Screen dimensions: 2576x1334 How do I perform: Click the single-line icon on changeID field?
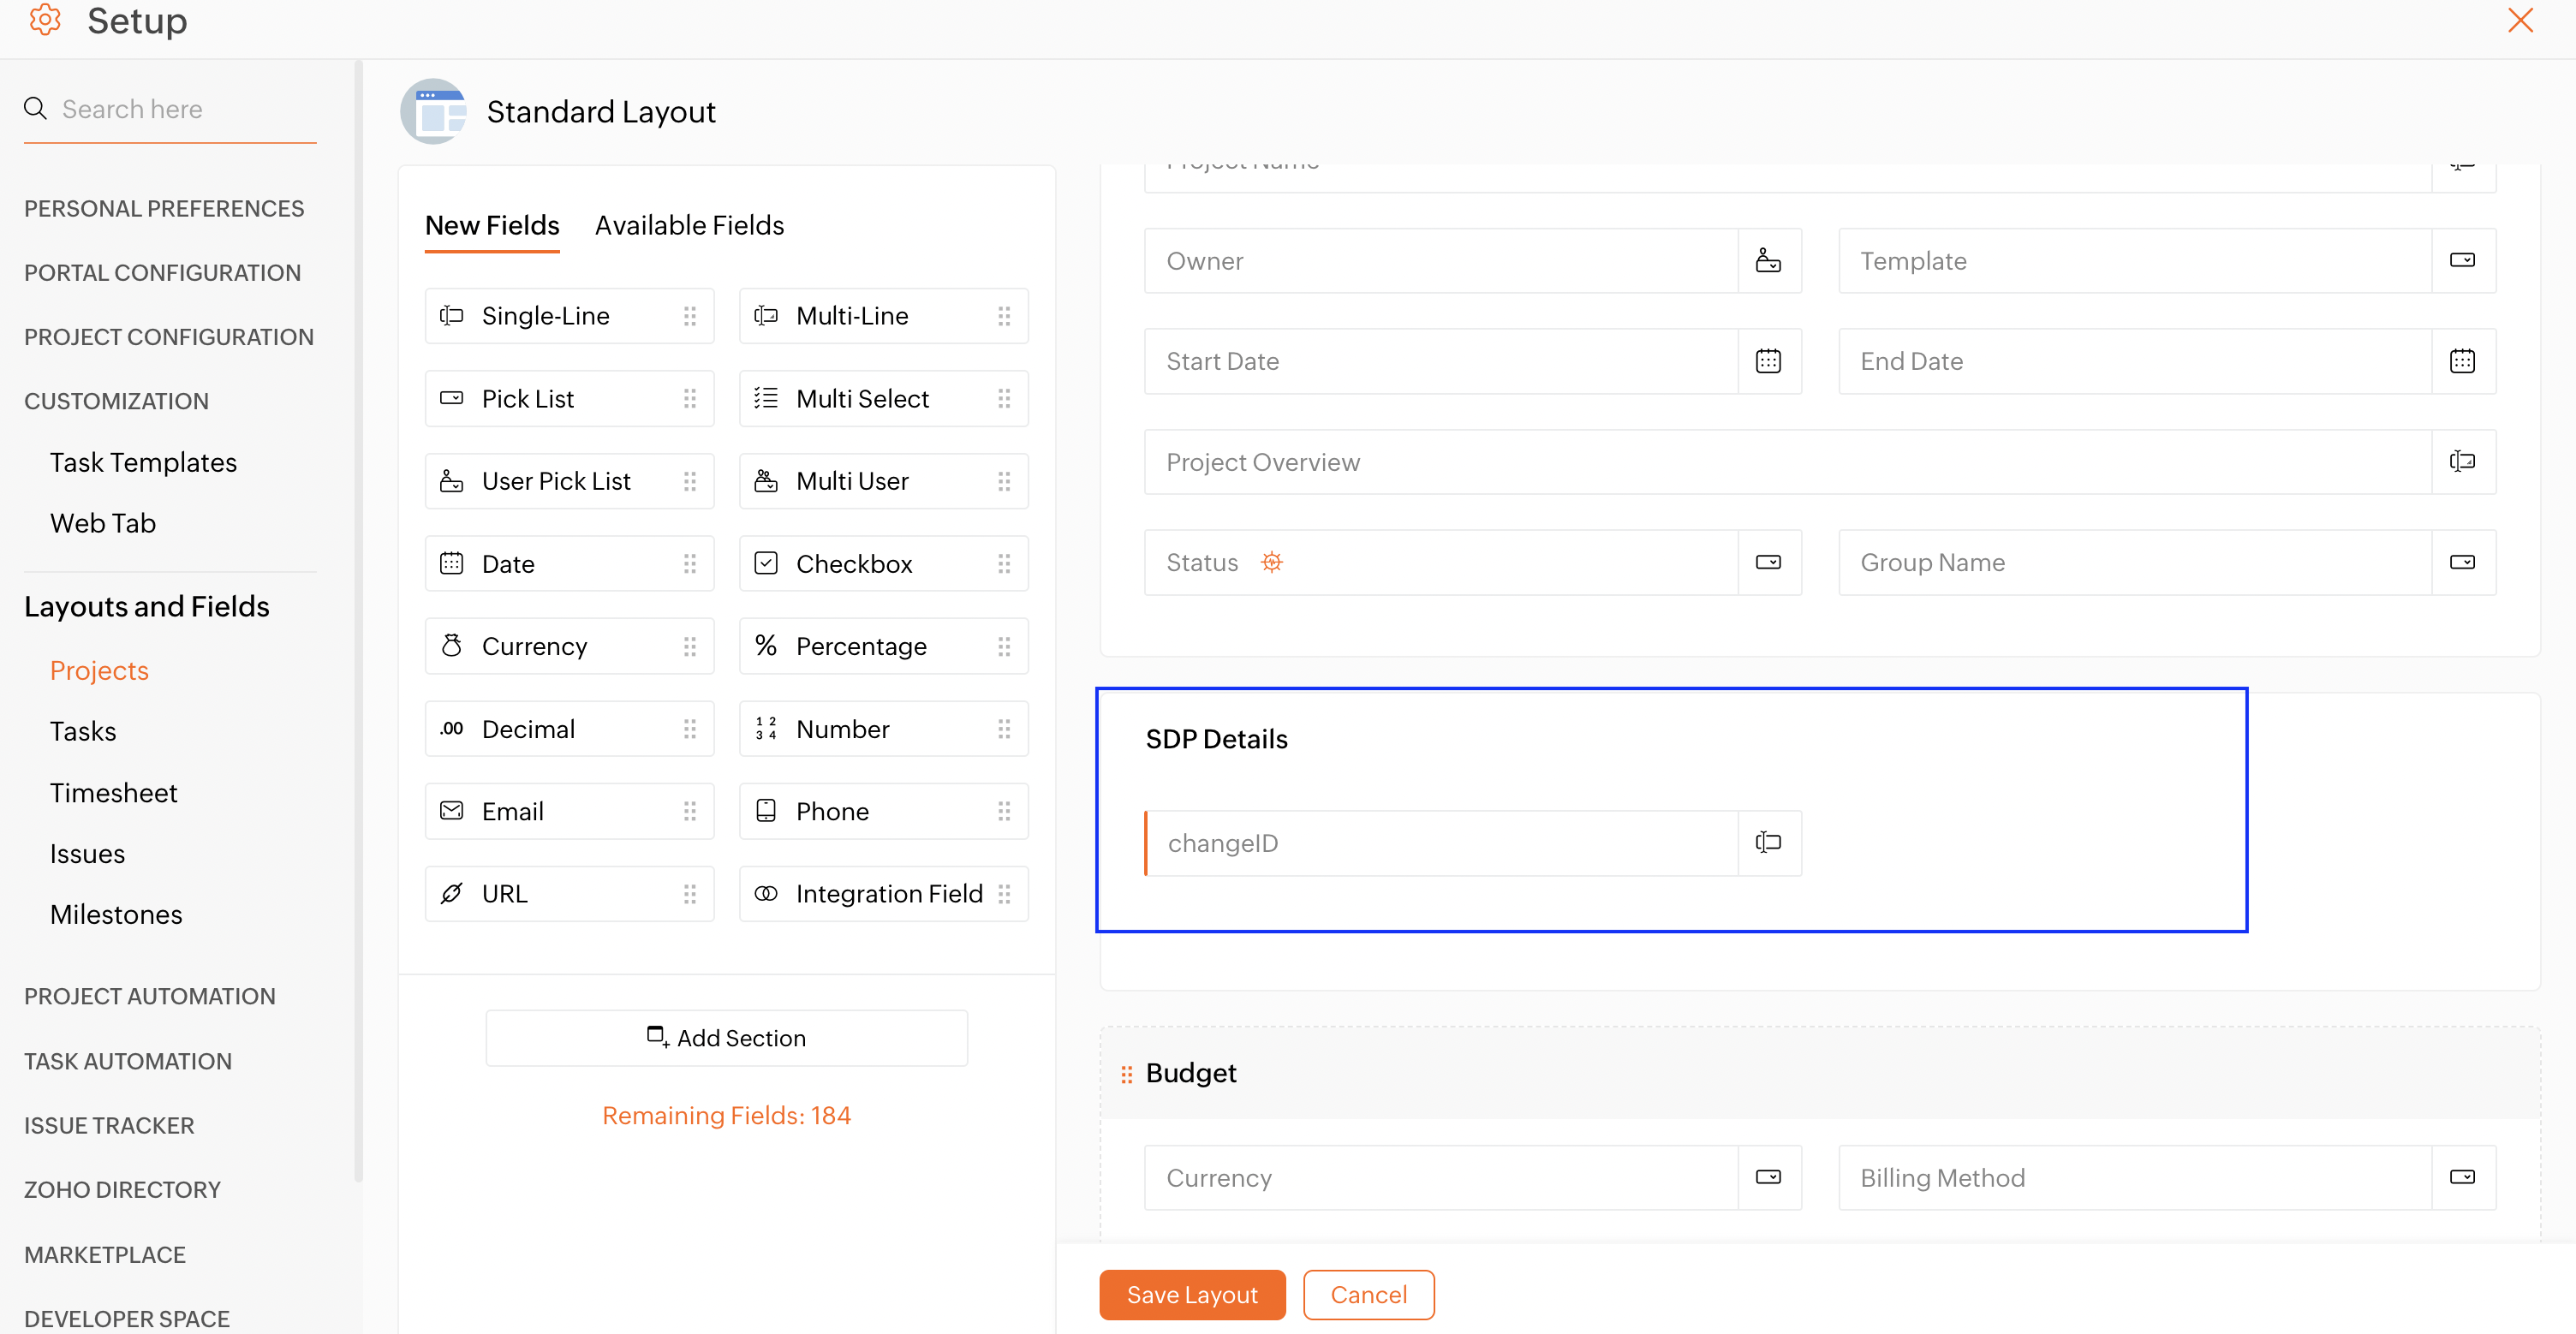(1768, 842)
